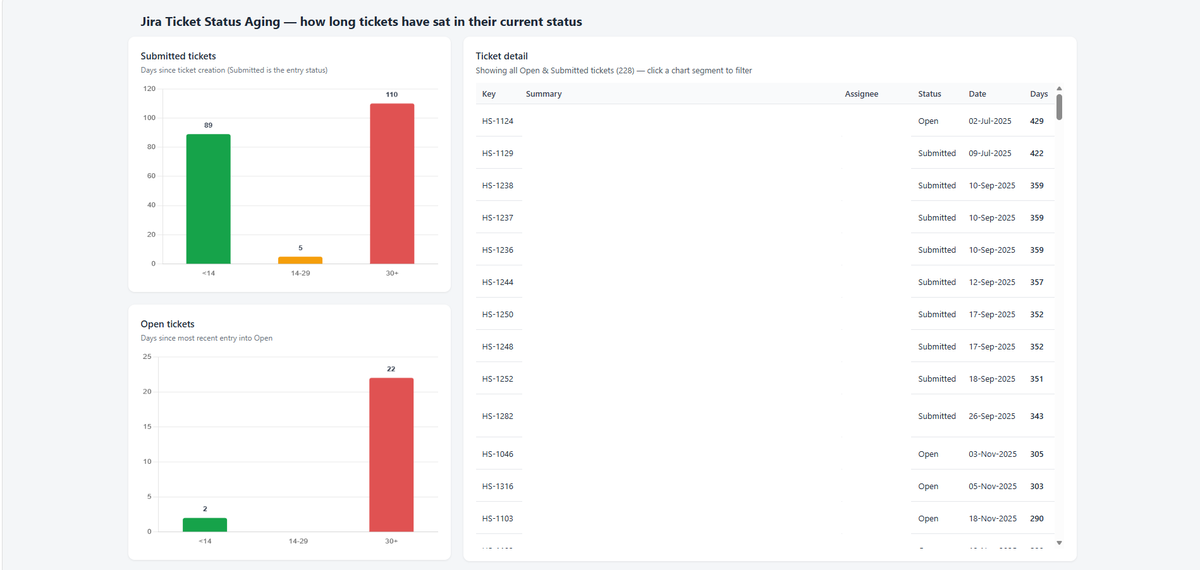This screenshot has width=1200, height=570.
Task: Click ticket key HS-1236
Action: [x=497, y=250]
